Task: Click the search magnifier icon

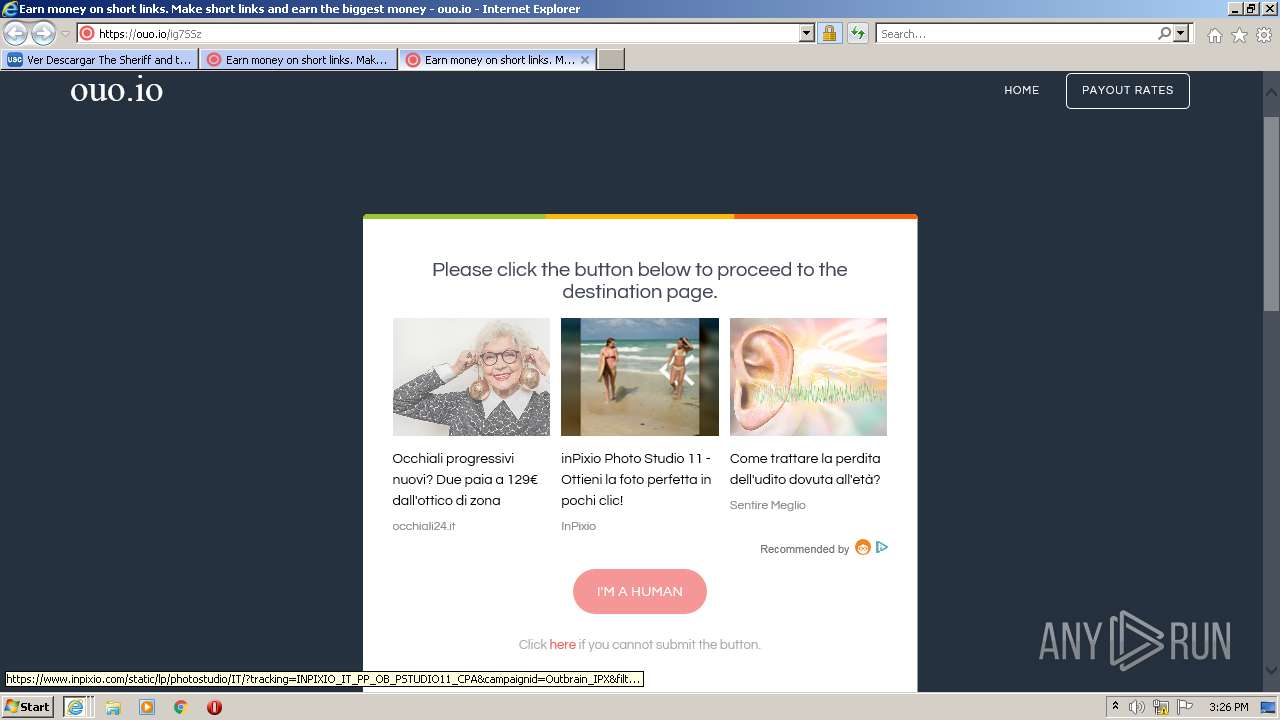Action: tap(1164, 33)
